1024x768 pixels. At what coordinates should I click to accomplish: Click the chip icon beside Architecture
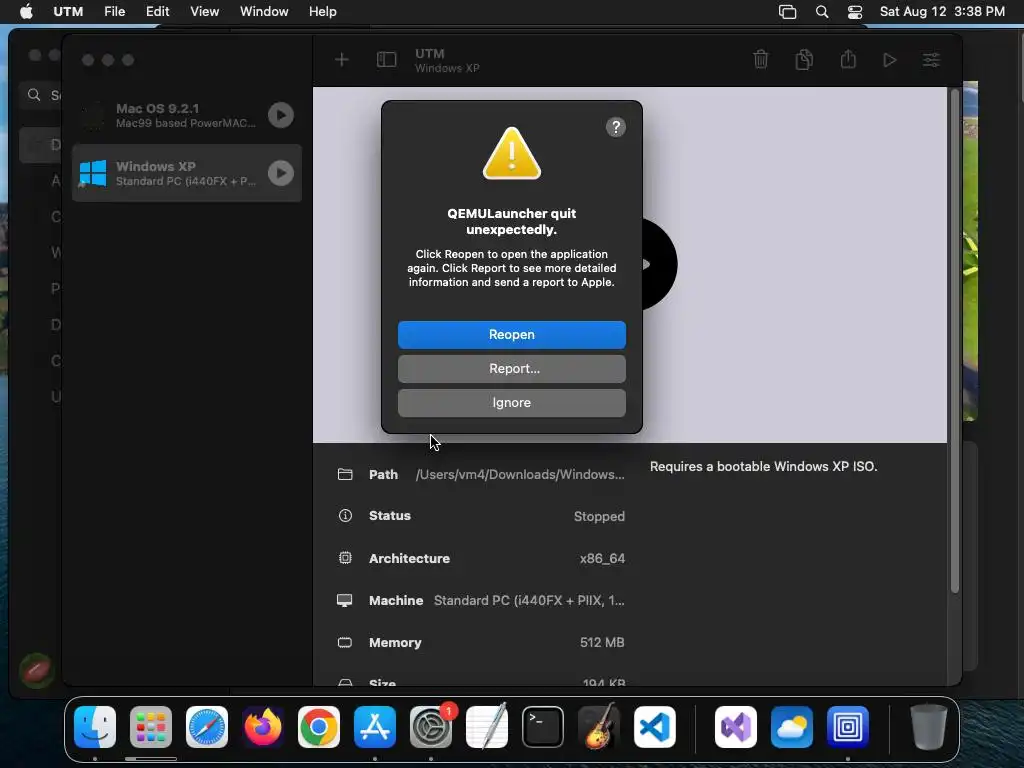pyautogui.click(x=345, y=558)
